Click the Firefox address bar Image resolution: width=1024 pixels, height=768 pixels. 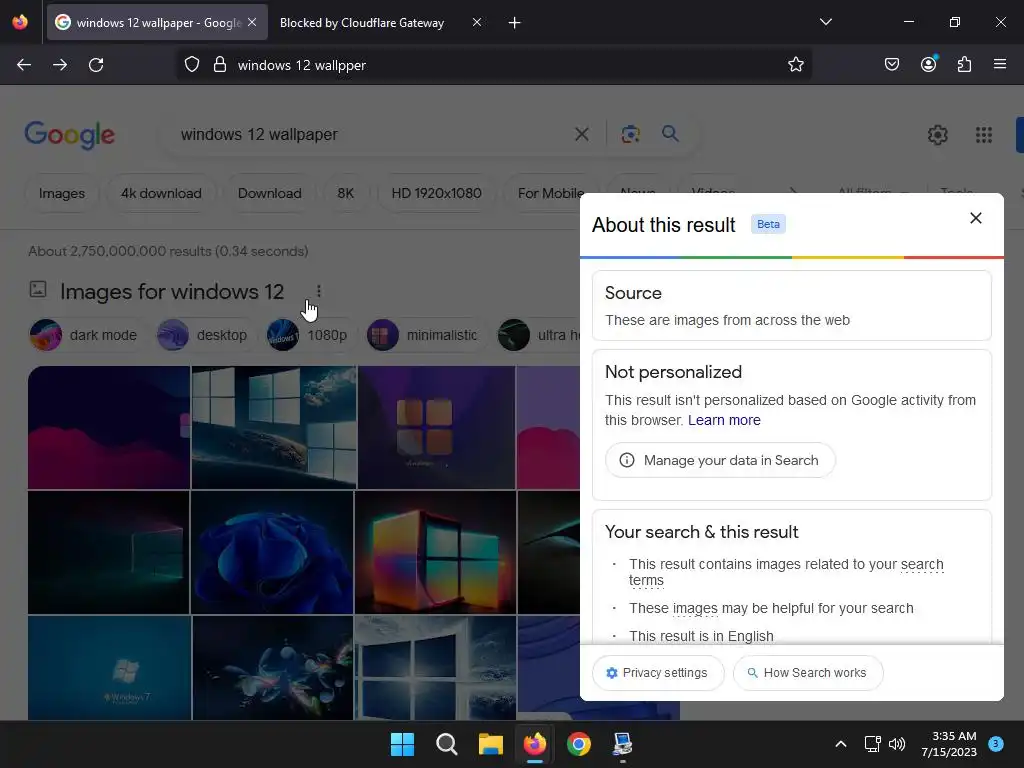pyautogui.click(x=496, y=65)
